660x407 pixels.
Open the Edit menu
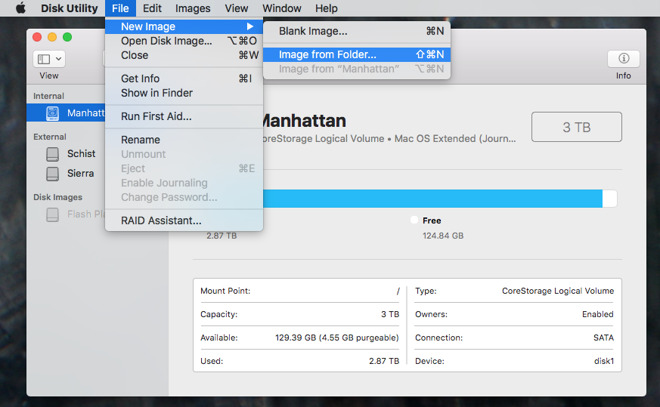pyautogui.click(x=152, y=8)
